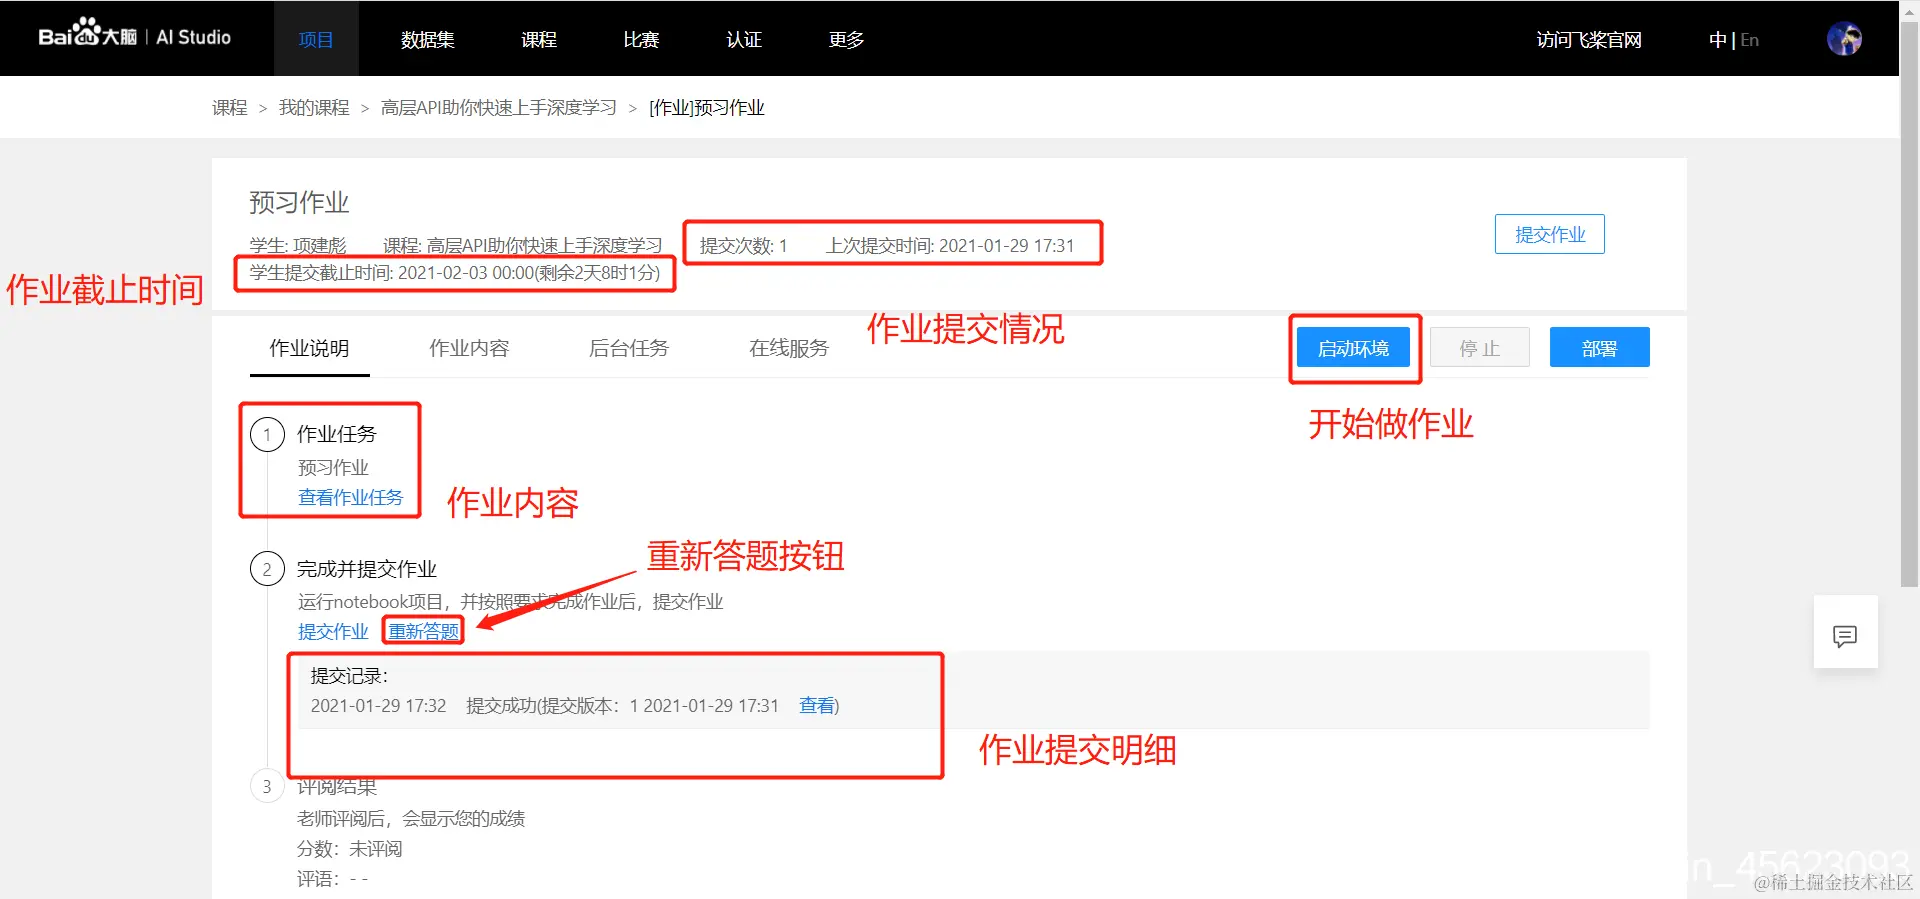The height and width of the screenshot is (899, 1920).
Task: Switch language to 中
Action: (x=1717, y=40)
